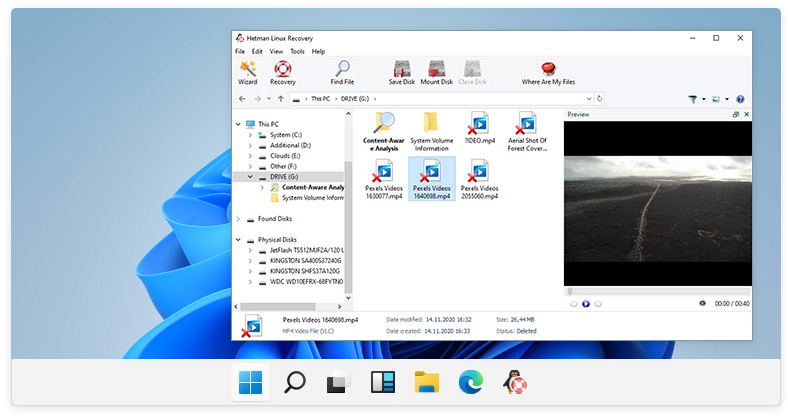Select Pexels Videos 2055060.mp4 file
This screenshot has height=416, width=788.
click(479, 179)
